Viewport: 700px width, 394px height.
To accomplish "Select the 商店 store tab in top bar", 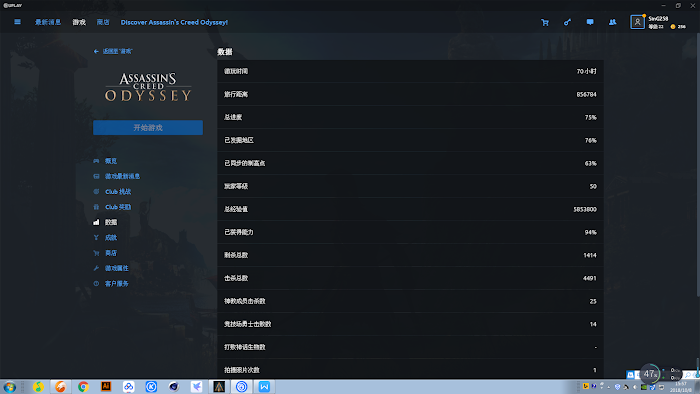I will [x=103, y=22].
